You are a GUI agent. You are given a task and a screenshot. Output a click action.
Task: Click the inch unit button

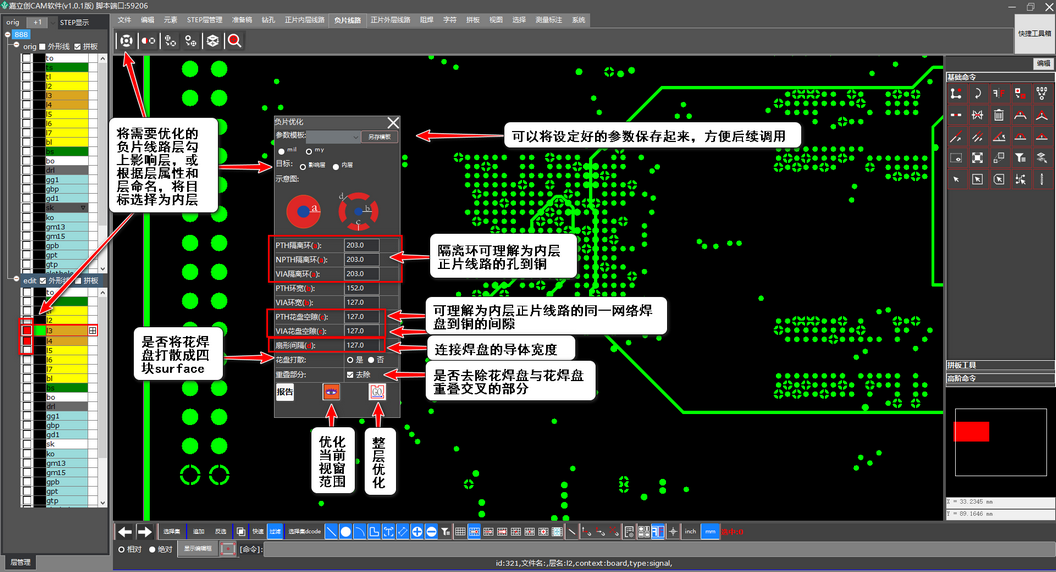pyautogui.click(x=690, y=532)
